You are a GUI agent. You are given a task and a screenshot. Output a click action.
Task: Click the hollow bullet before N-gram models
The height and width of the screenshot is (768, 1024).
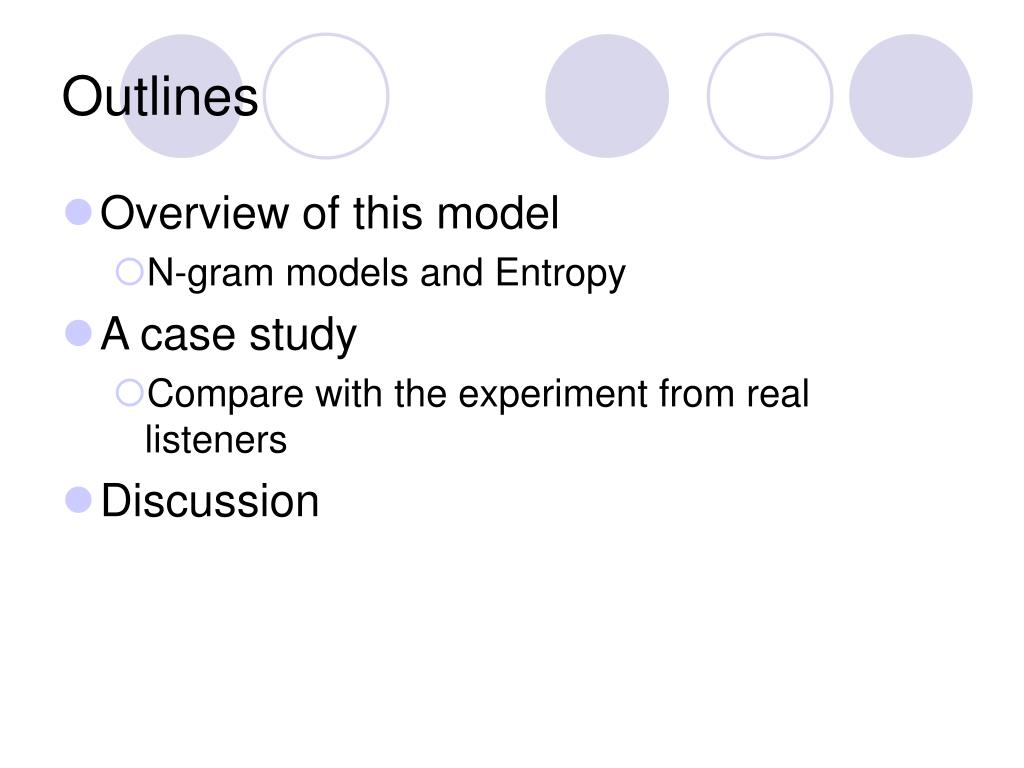click(129, 272)
